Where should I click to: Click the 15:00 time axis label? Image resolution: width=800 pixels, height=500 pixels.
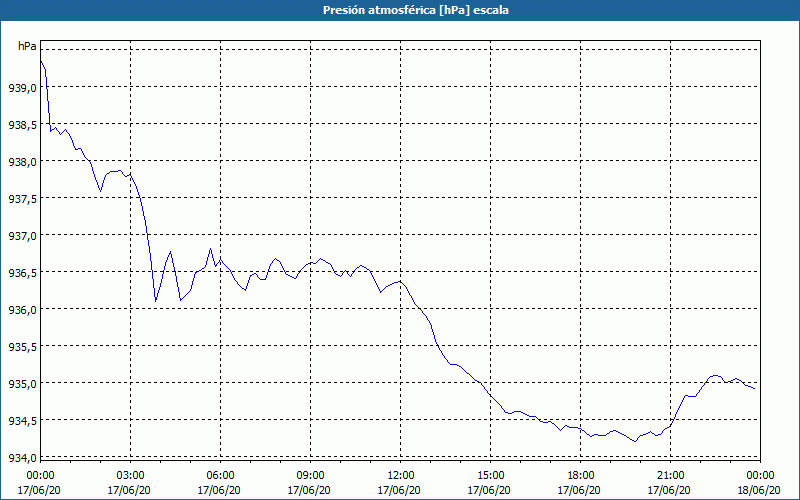point(491,476)
